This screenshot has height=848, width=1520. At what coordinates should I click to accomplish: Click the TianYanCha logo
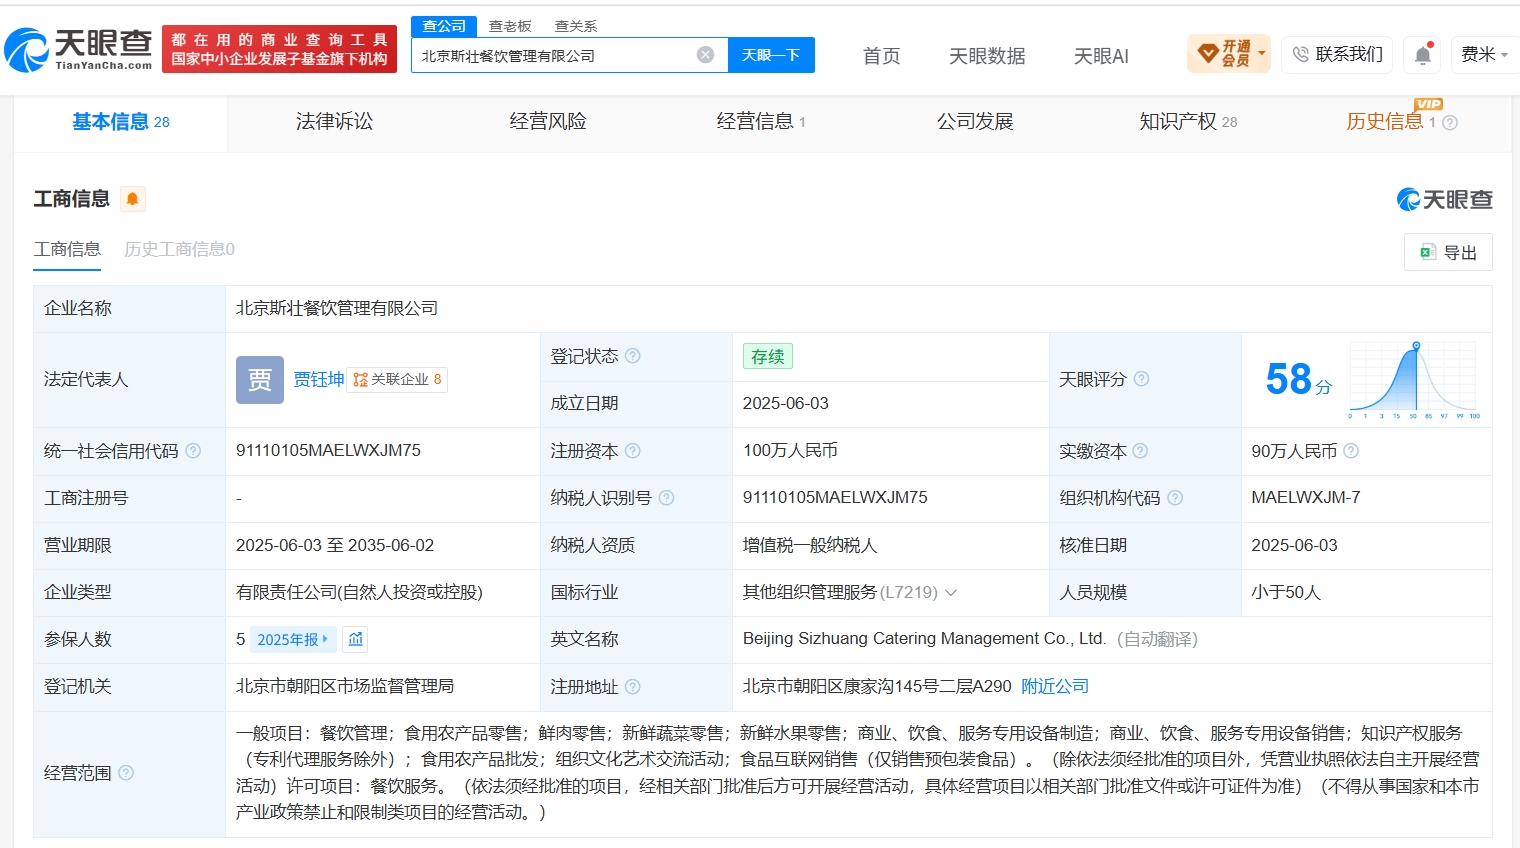coord(78,49)
